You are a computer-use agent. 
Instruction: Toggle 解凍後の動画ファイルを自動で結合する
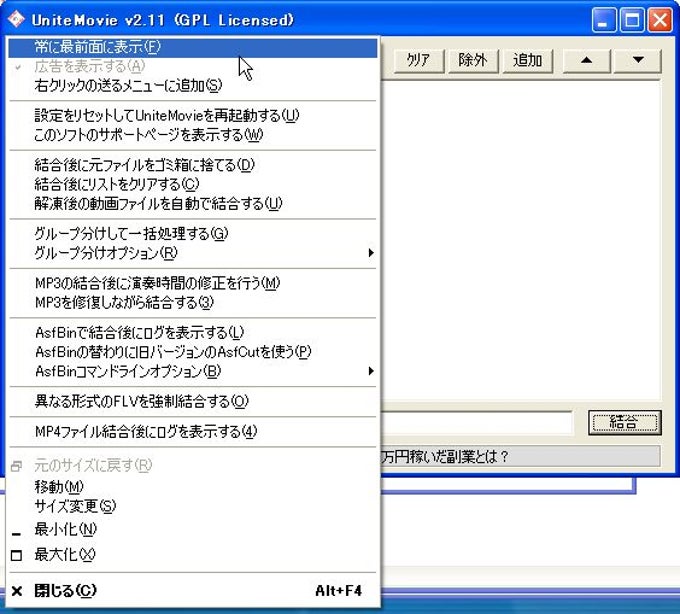pyautogui.click(x=193, y=203)
